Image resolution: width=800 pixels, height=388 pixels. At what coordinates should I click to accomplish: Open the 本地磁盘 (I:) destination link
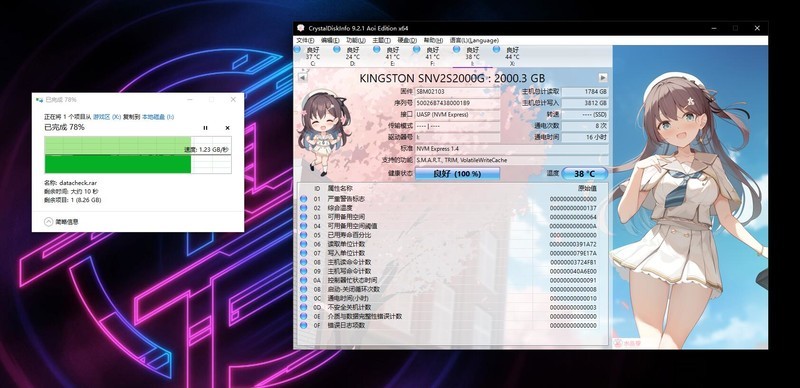coord(158,117)
